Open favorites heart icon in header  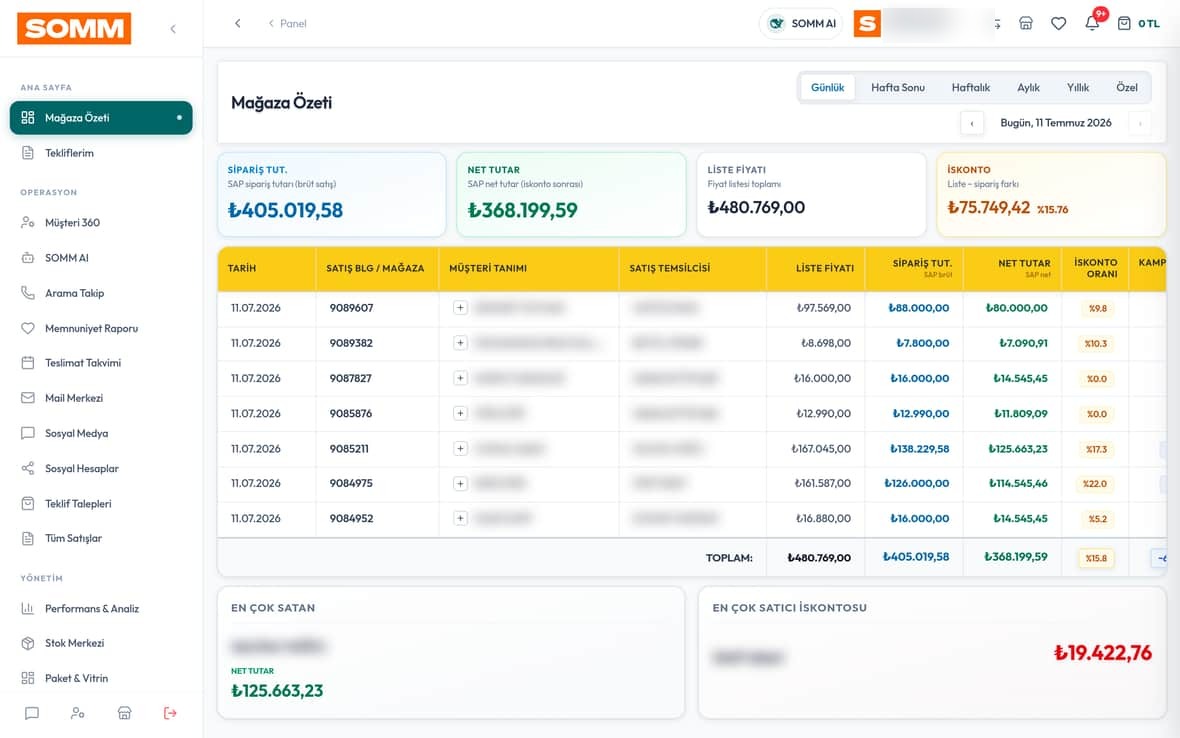(1058, 23)
